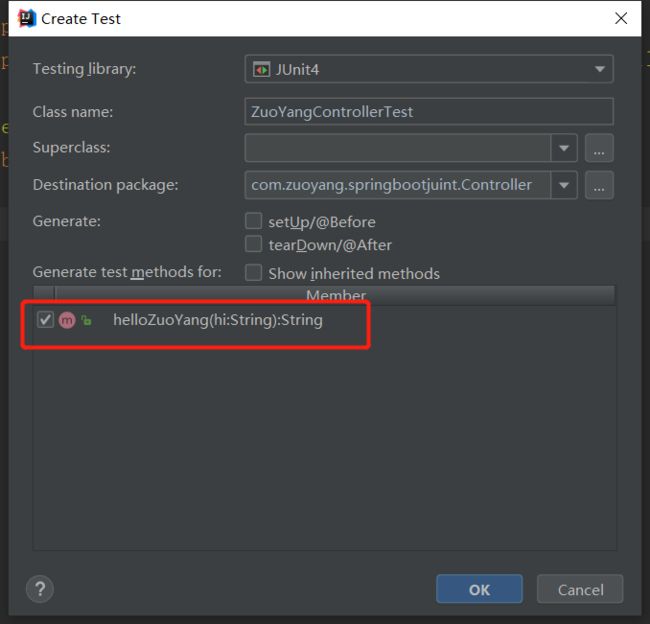This screenshot has height=624, width=650.
Task: Select the helloZuoYang(hi:String):String row
Action: click(x=325, y=320)
